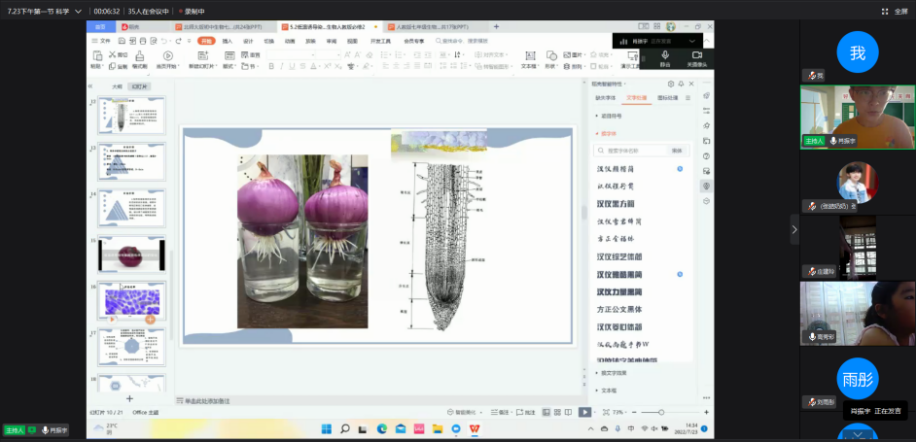Collapse the participants video panel using the arrow
Image resolution: width=916 pixels, height=442 pixels.
coord(795,229)
